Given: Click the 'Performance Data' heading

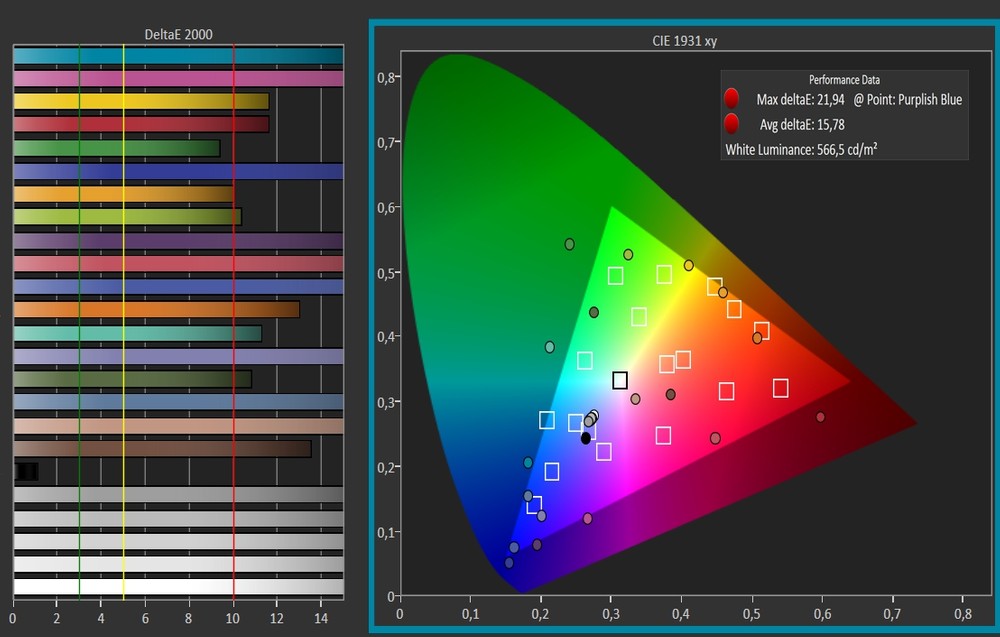Looking at the screenshot, I should pos(844,80).
